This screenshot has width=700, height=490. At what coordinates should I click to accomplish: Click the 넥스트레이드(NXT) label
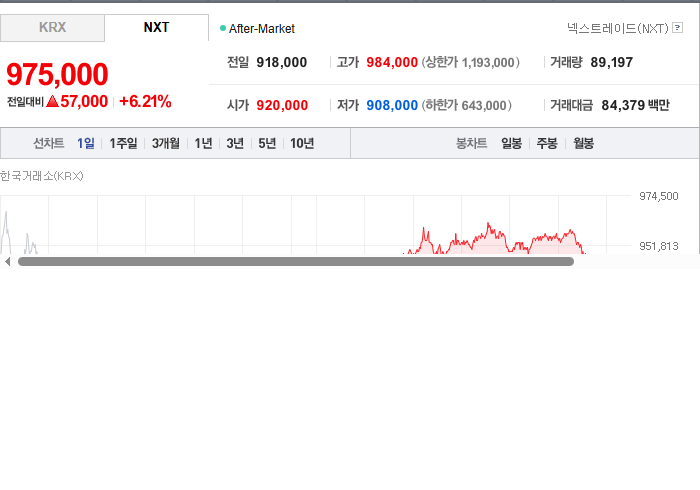click(618, 28)
